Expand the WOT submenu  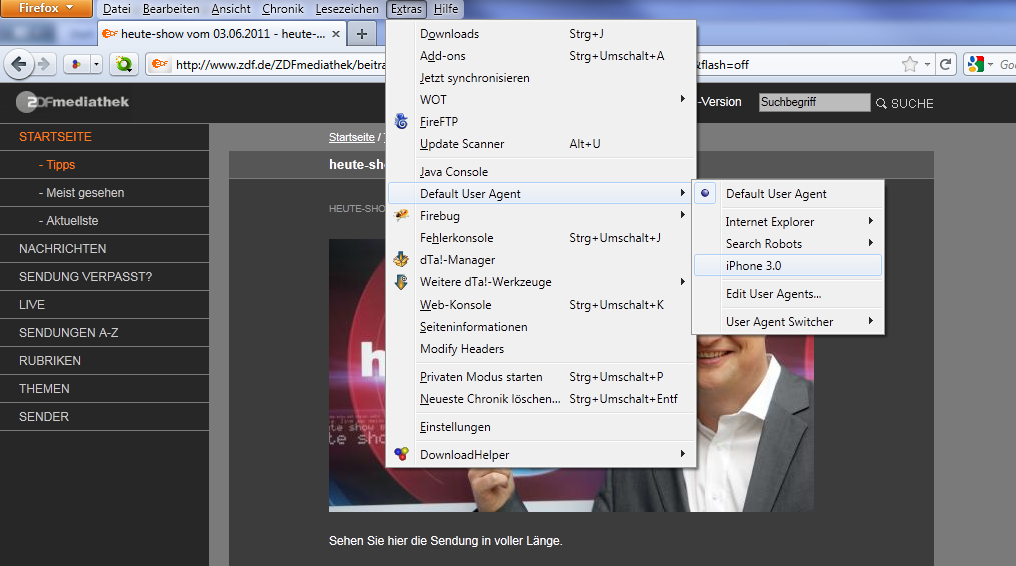tap(541, 100)
